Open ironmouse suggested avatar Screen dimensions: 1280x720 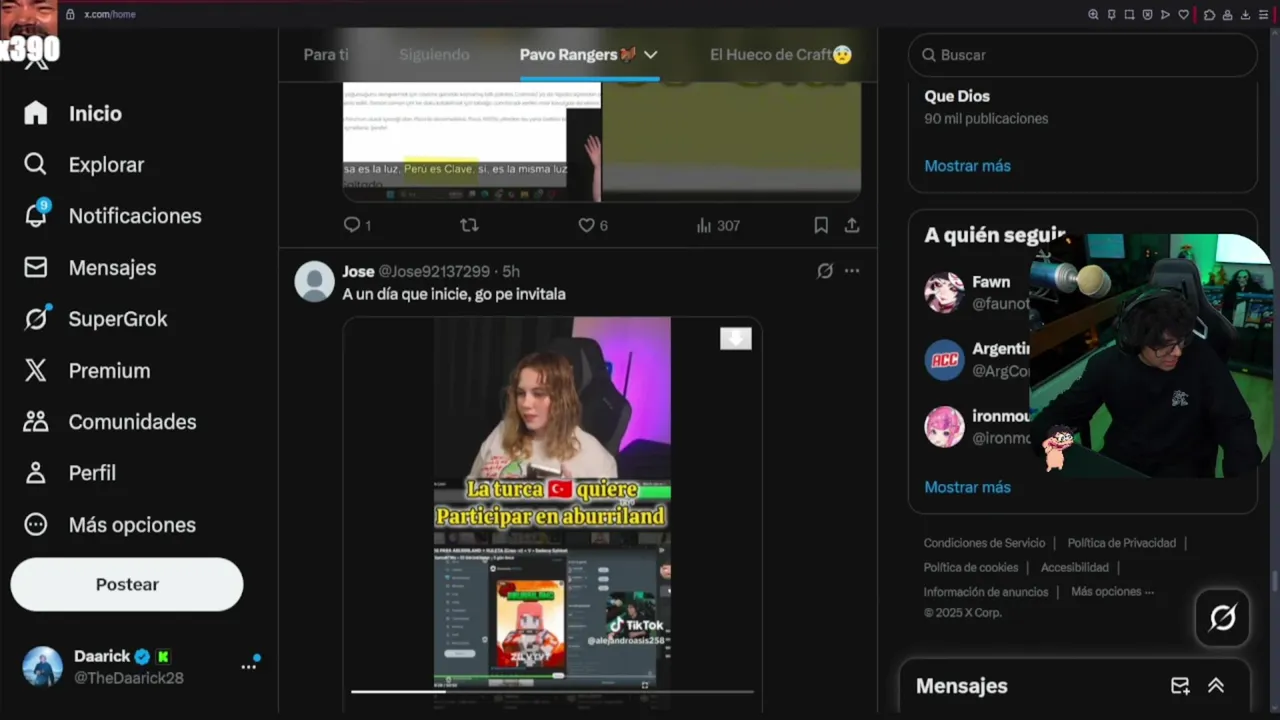pyautogui.click(x=944, y=427)
